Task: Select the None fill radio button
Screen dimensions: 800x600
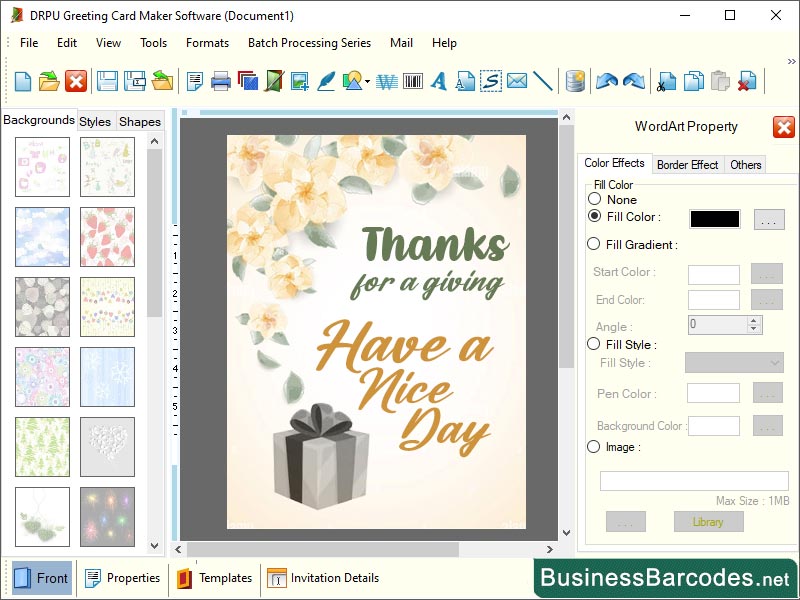Action: tap(594, 199)
